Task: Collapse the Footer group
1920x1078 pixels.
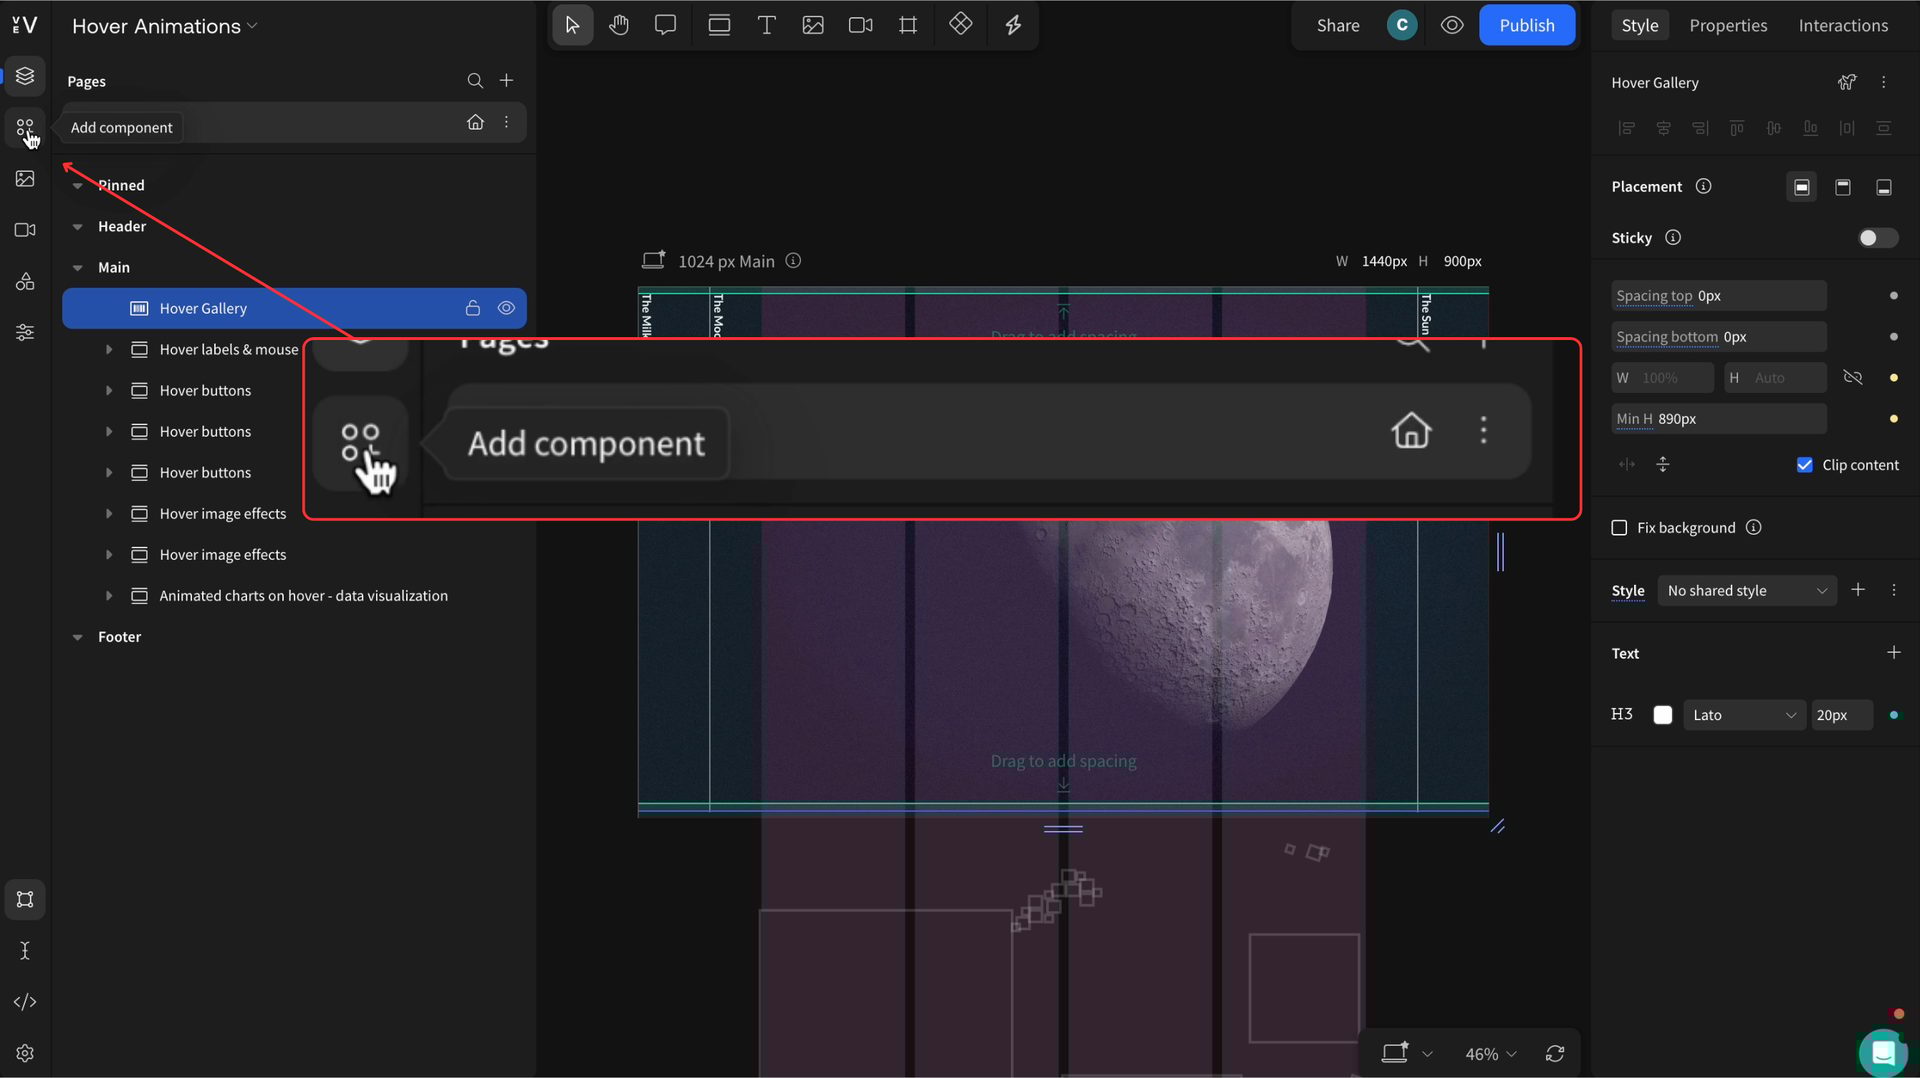Action: coord(77,637)
